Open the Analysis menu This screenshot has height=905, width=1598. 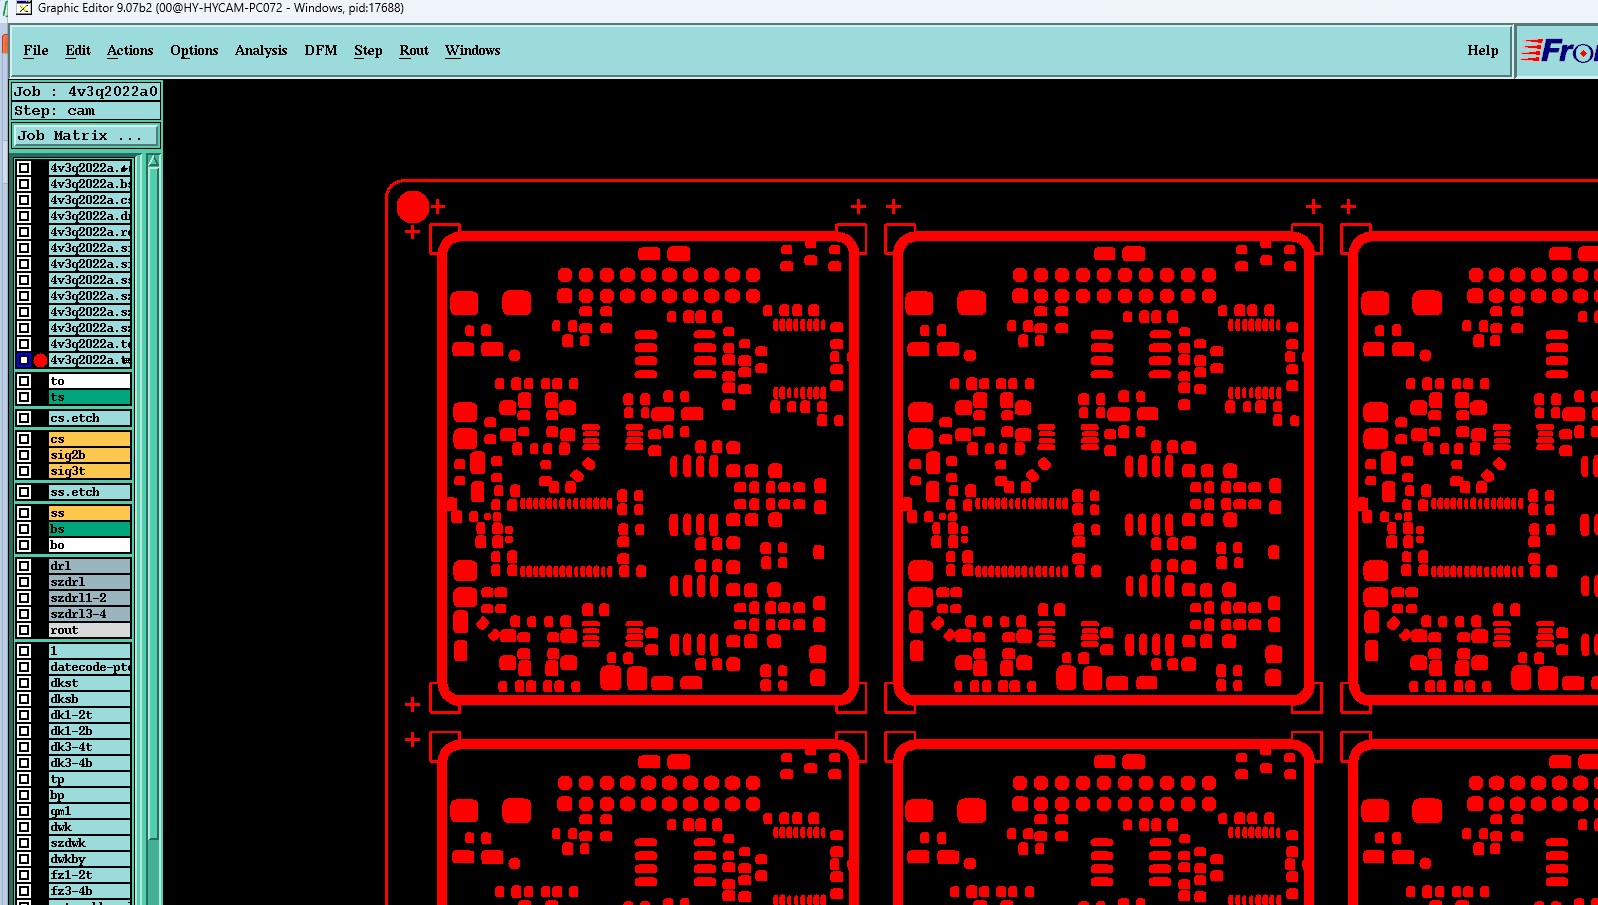pos(261,51)
